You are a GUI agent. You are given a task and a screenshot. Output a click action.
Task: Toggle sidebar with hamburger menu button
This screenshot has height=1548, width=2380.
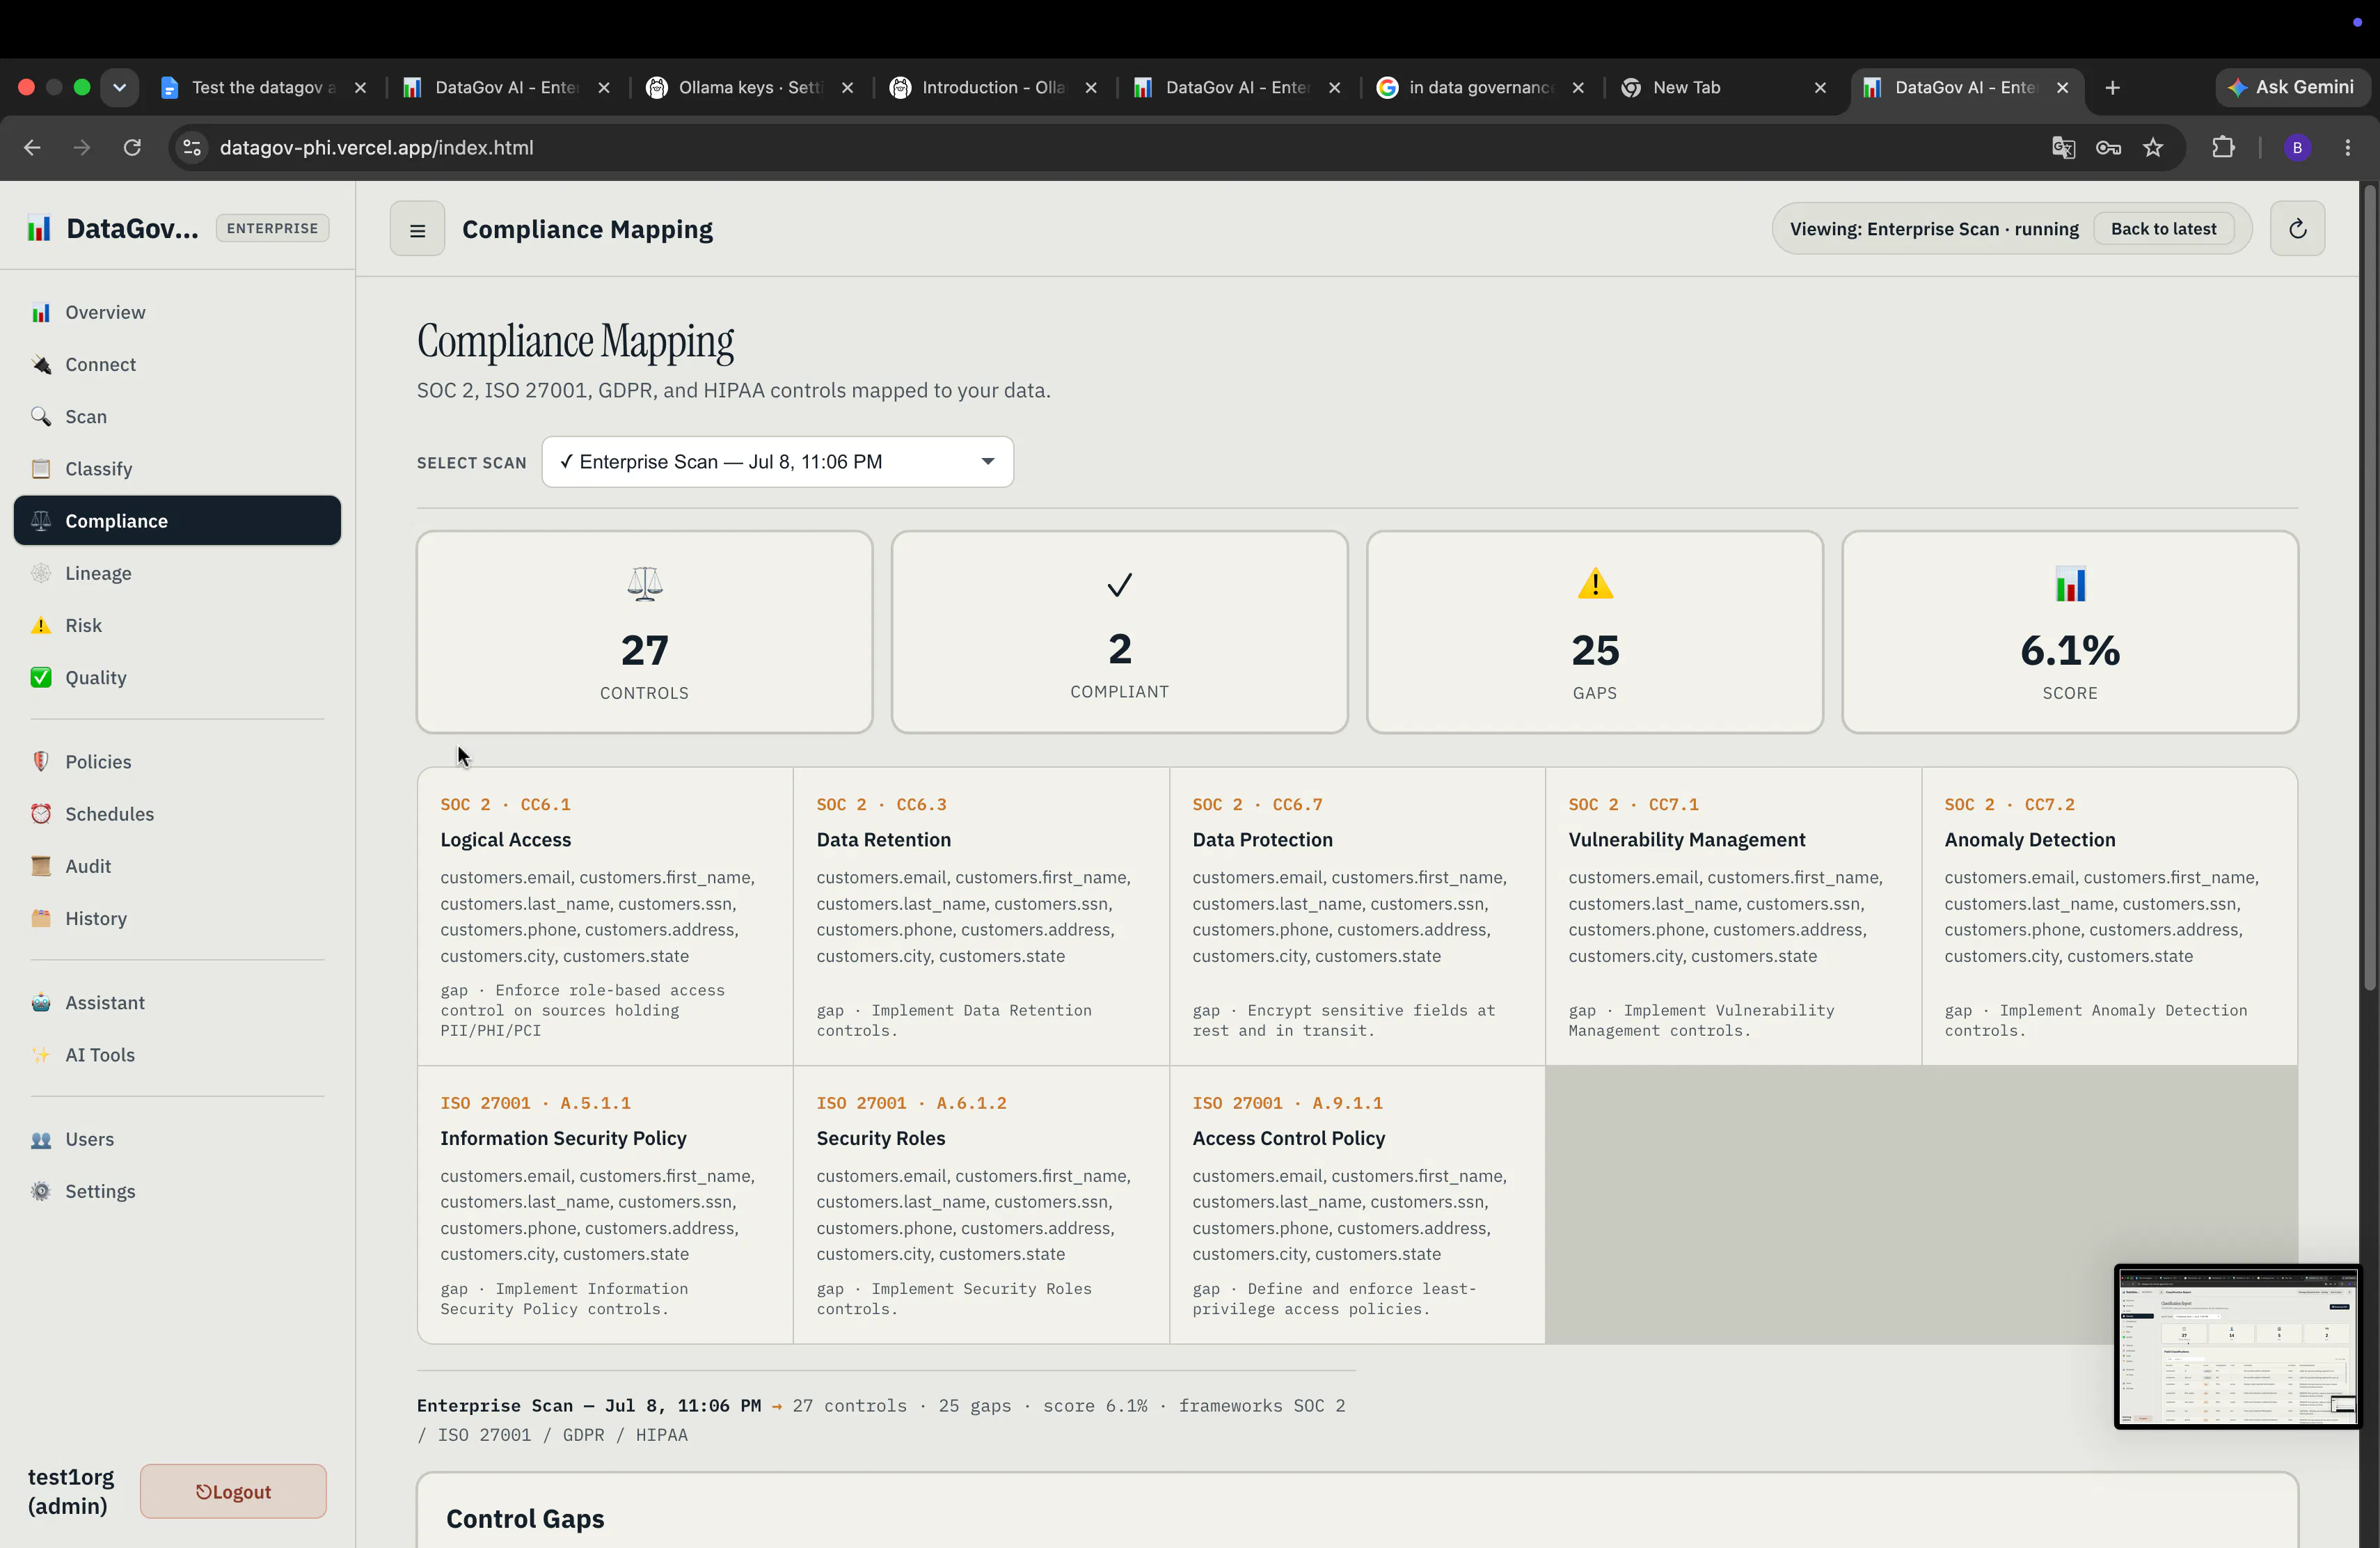(417, 229)
